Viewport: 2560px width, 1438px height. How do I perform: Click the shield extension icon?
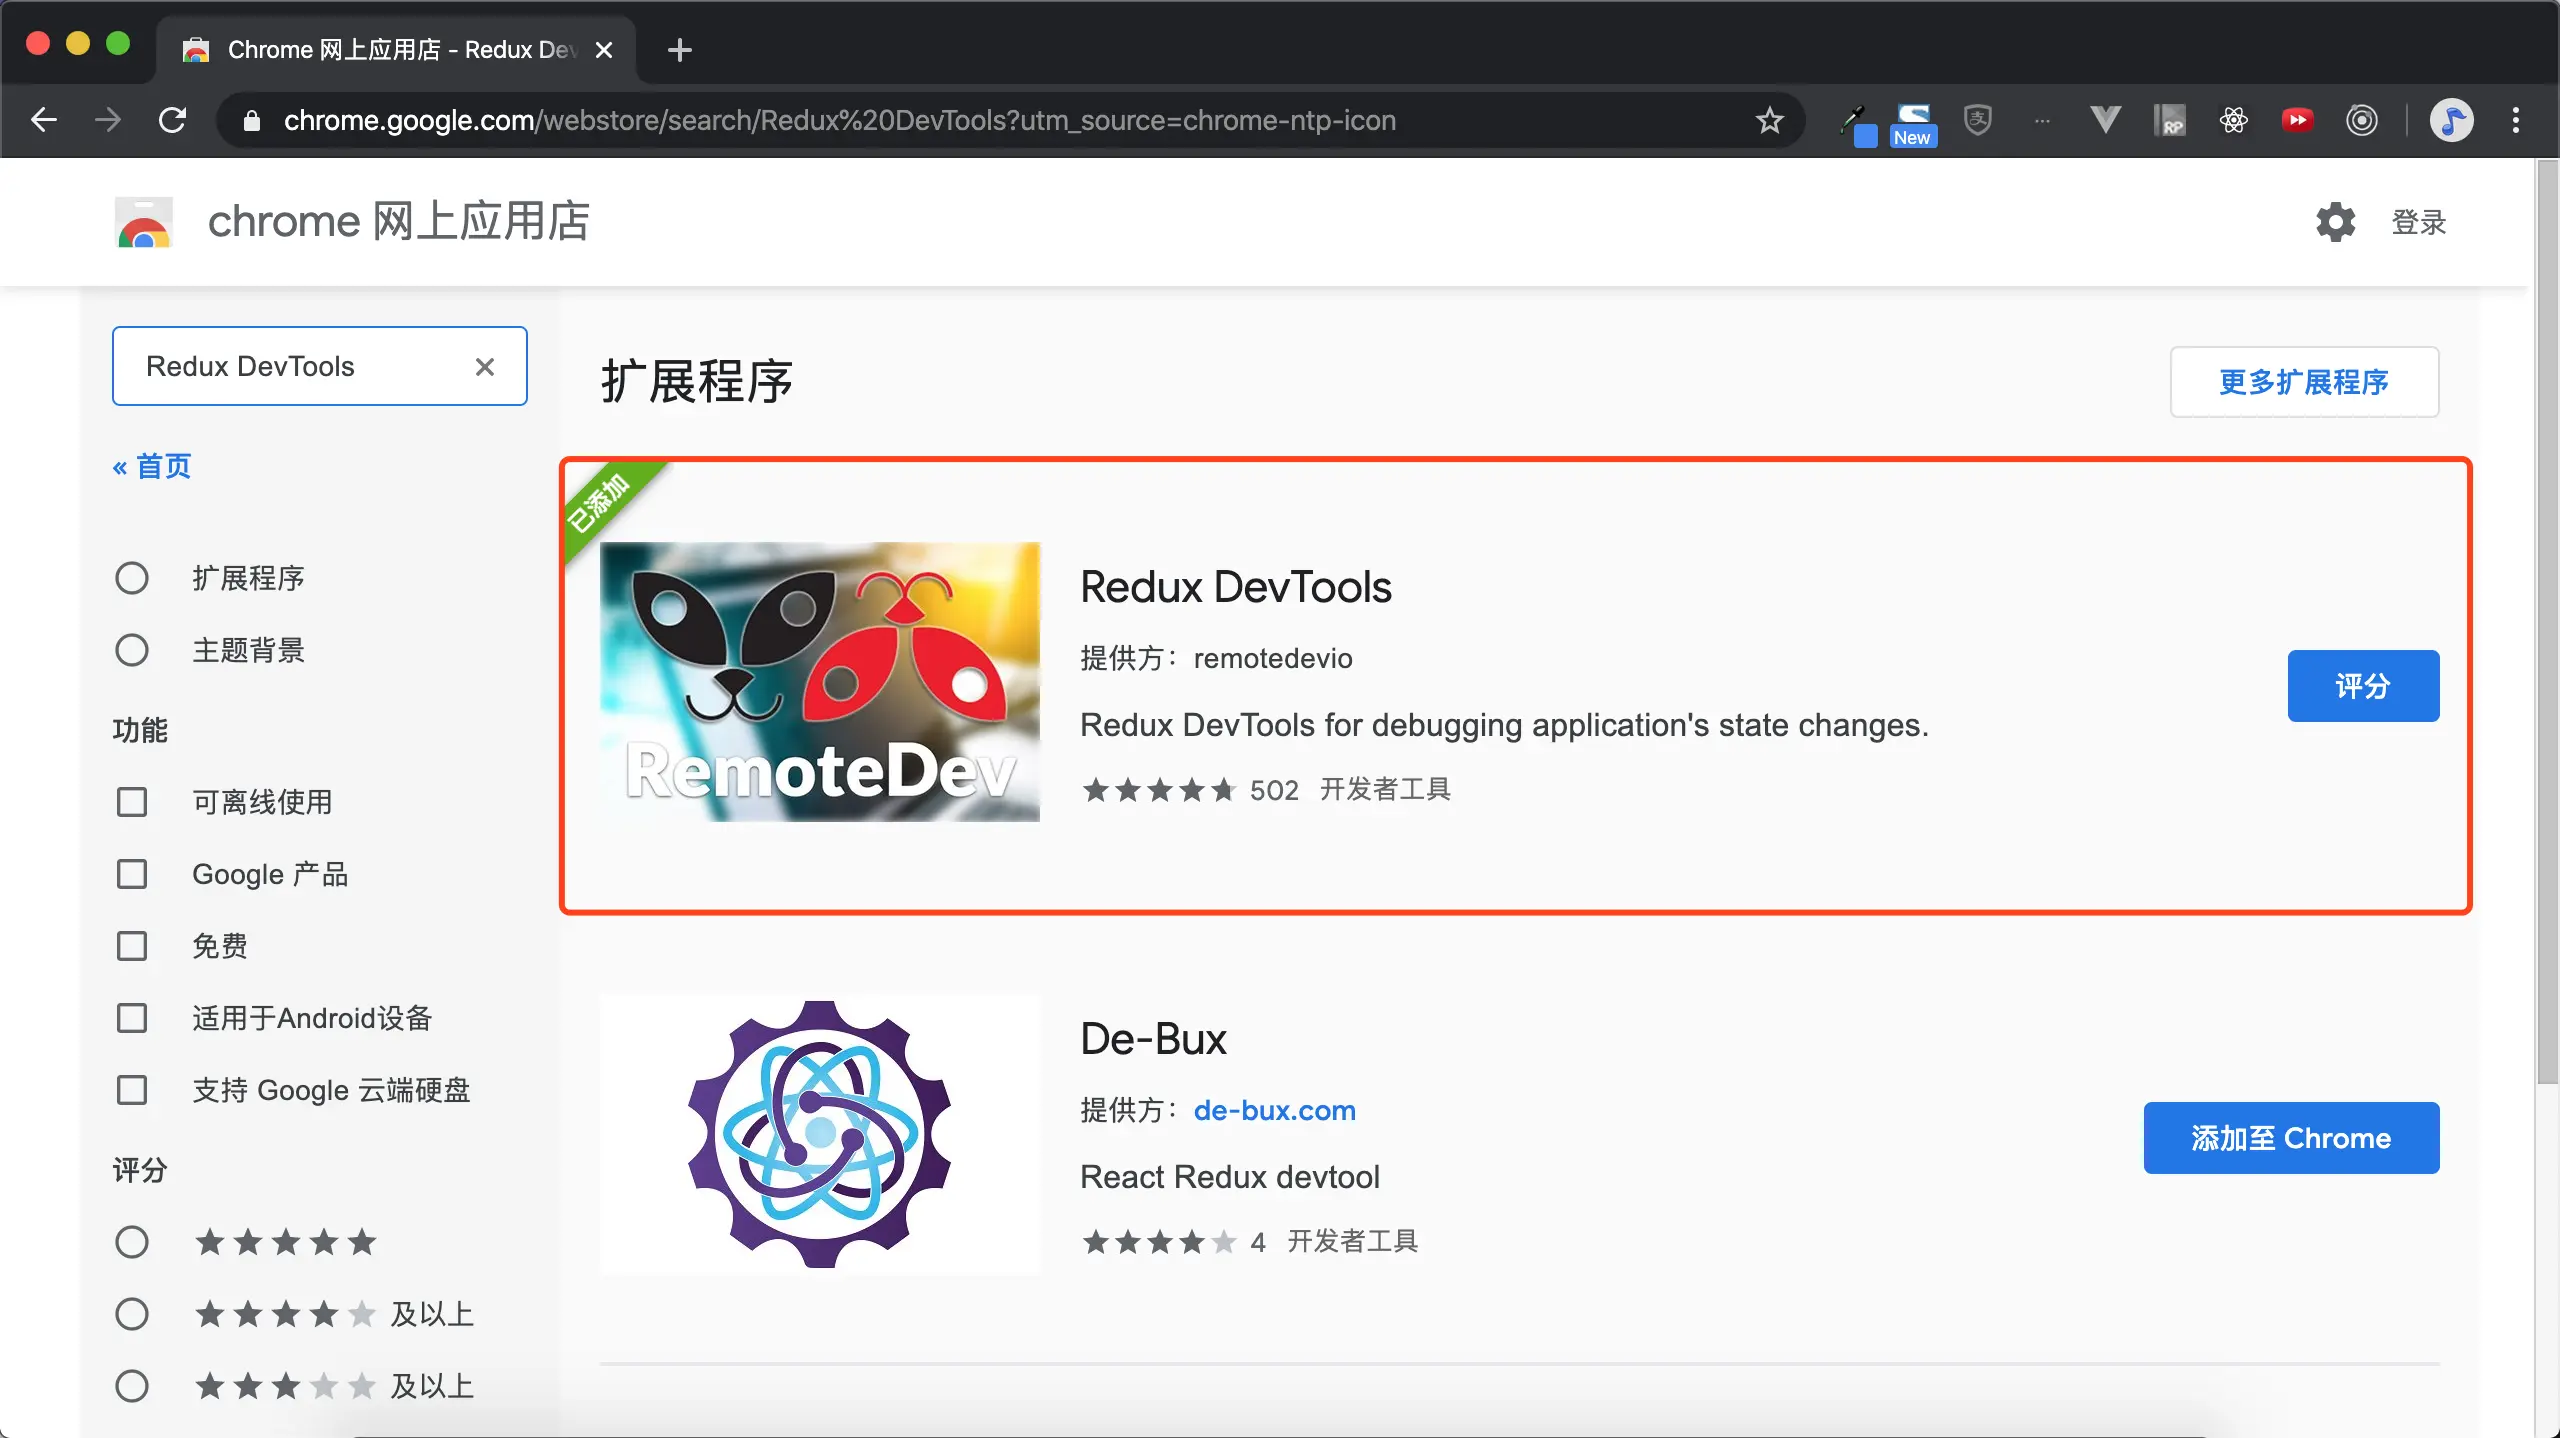point(1978,120)
